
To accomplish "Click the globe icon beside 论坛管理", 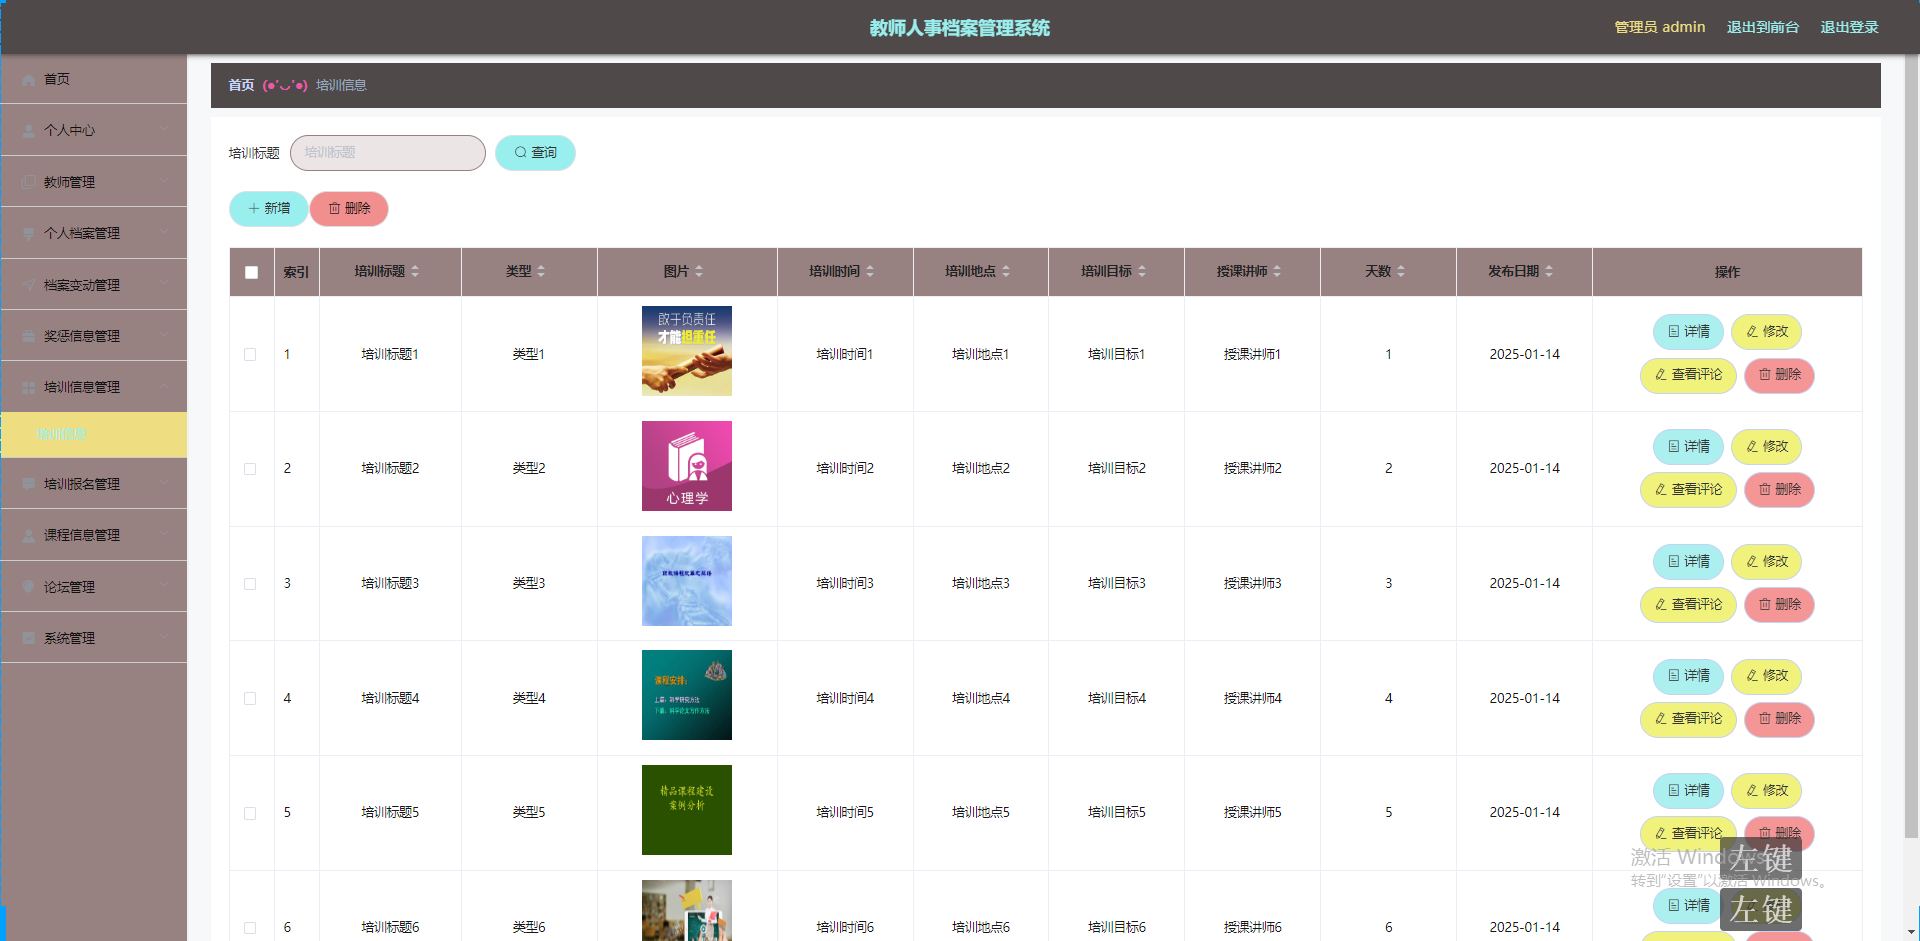I will coord(28,586).
